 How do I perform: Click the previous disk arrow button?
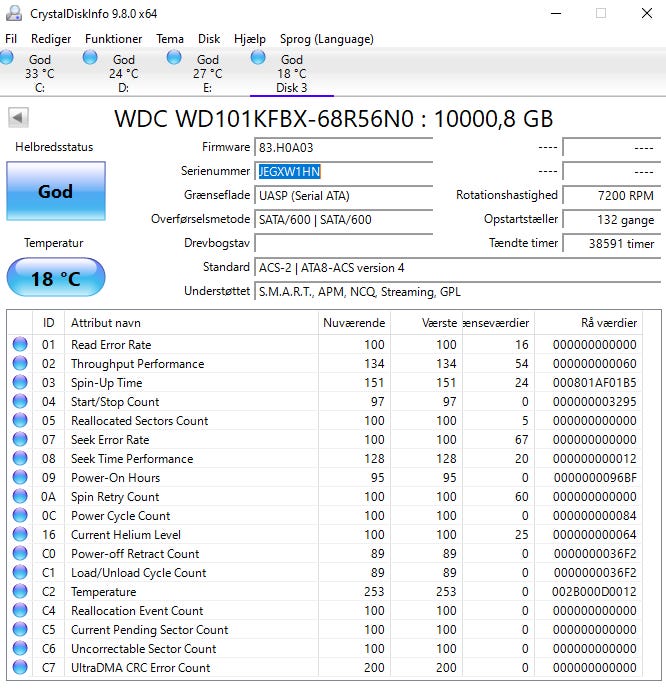click(18, 118)
